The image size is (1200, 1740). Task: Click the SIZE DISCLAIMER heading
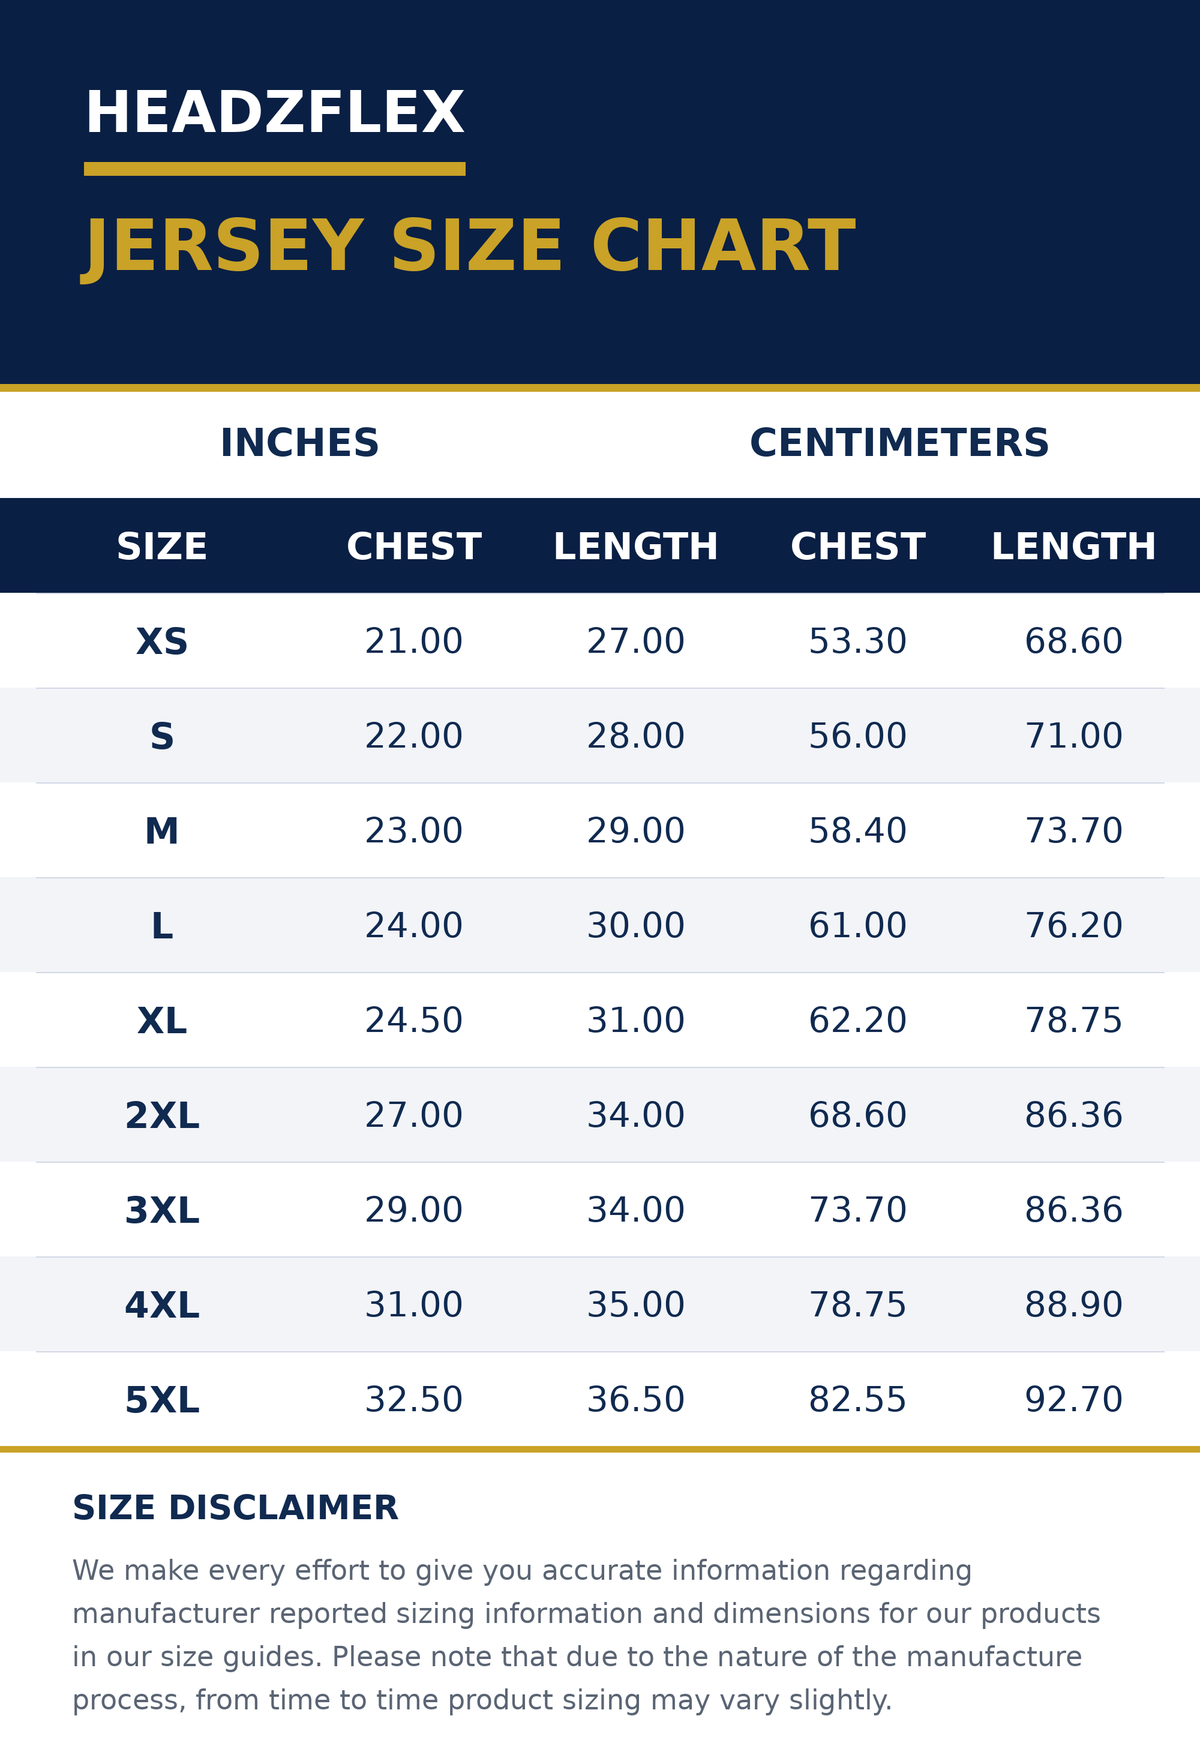point(235,1508)
